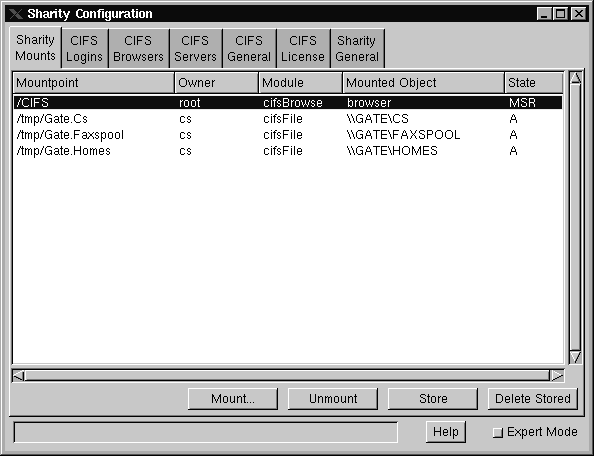Click the Module column header
The height and width of the screenshot is (456, 594).
[300, 83]
